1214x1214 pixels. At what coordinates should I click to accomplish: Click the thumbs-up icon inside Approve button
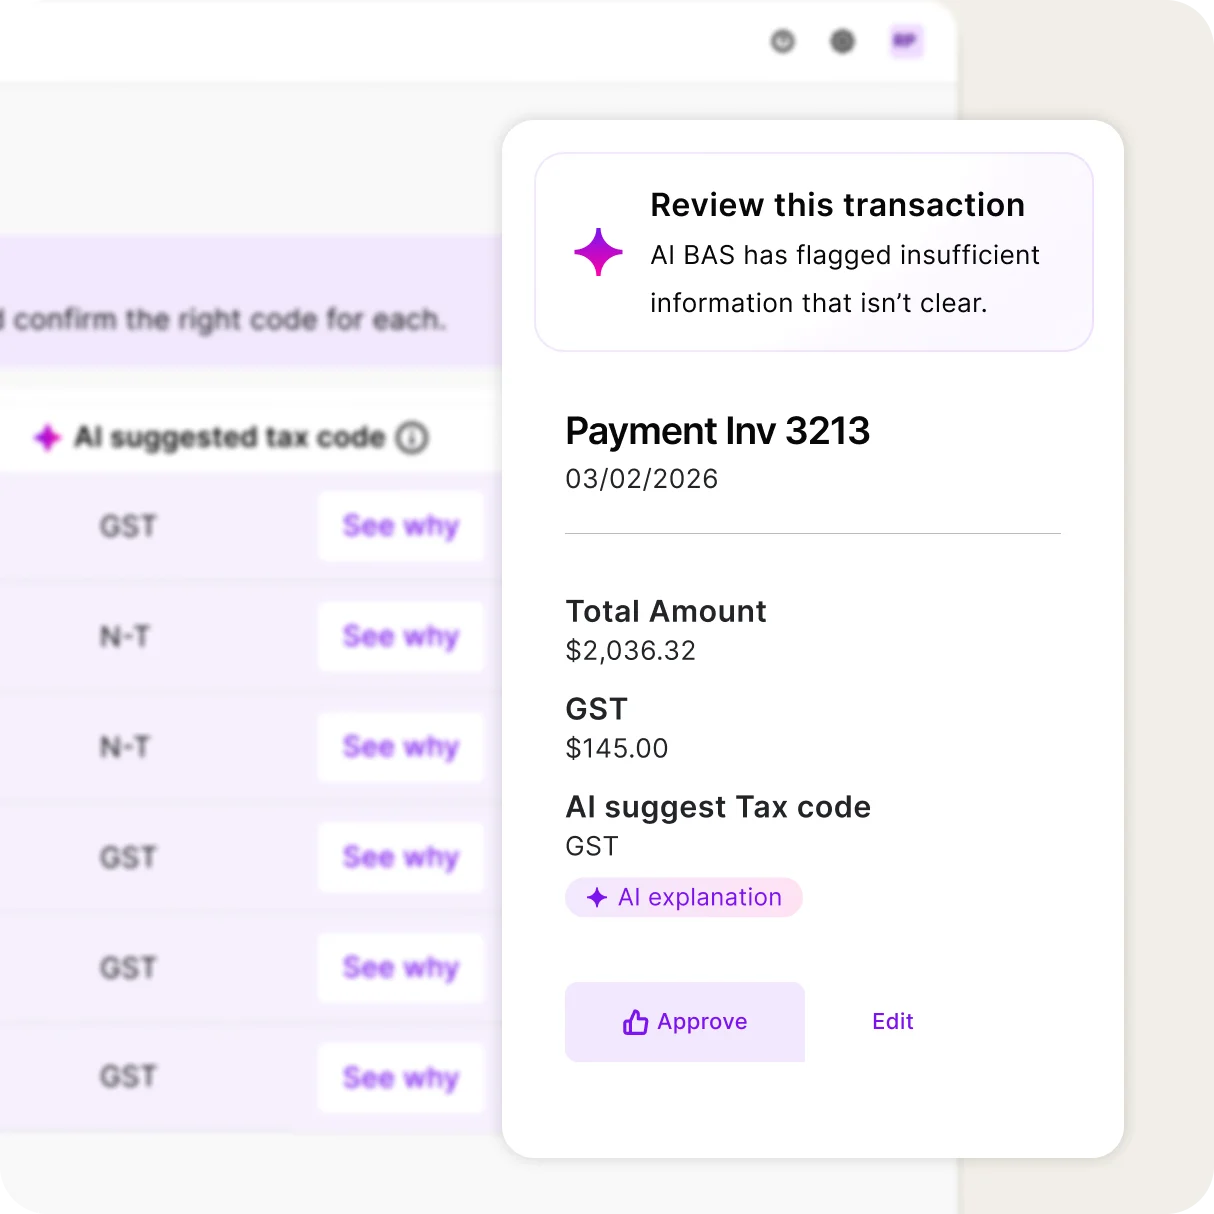click(x=634, y=1022)
